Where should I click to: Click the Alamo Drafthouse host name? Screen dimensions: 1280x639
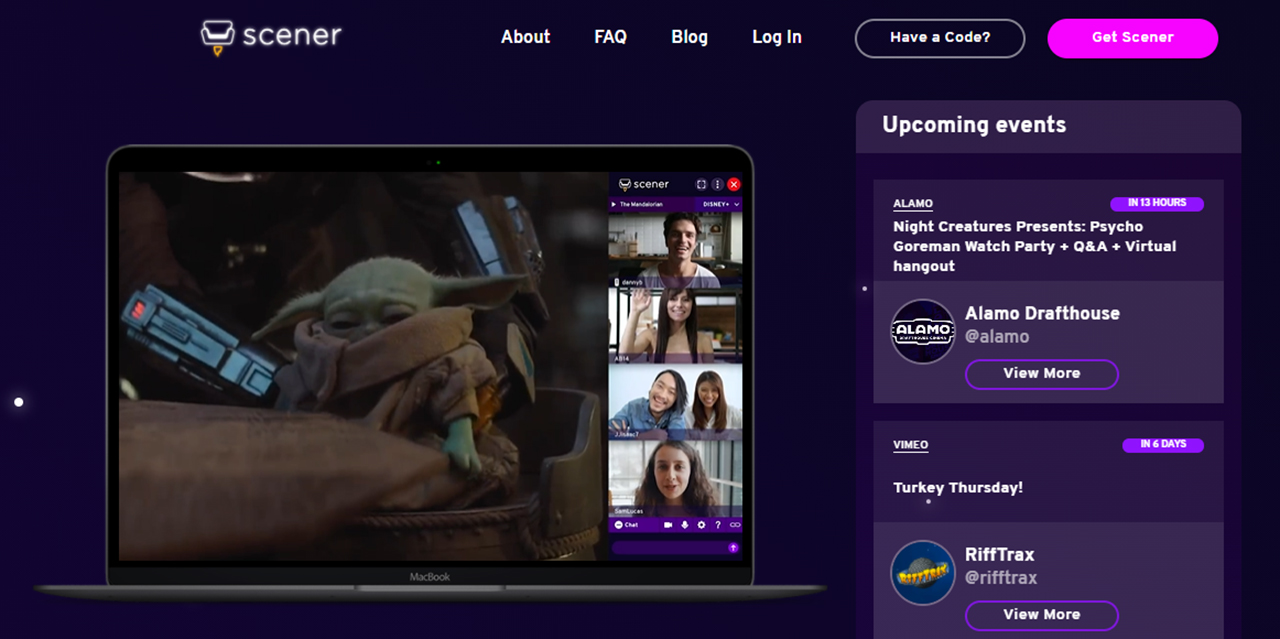(x=1042, y=313)
